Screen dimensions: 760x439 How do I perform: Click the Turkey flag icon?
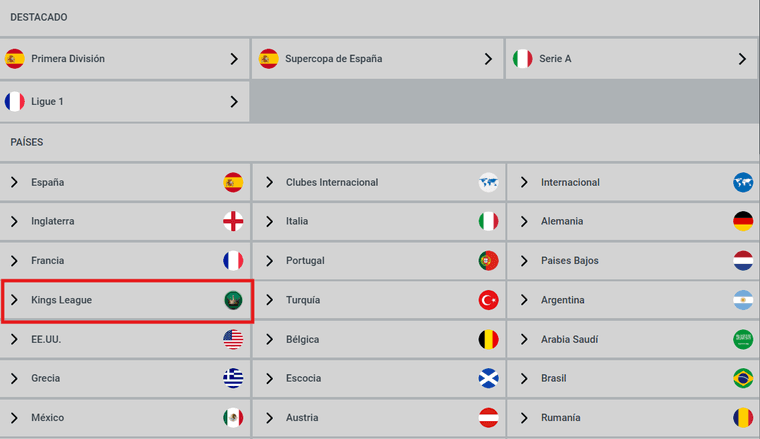(x=488, y=300)
